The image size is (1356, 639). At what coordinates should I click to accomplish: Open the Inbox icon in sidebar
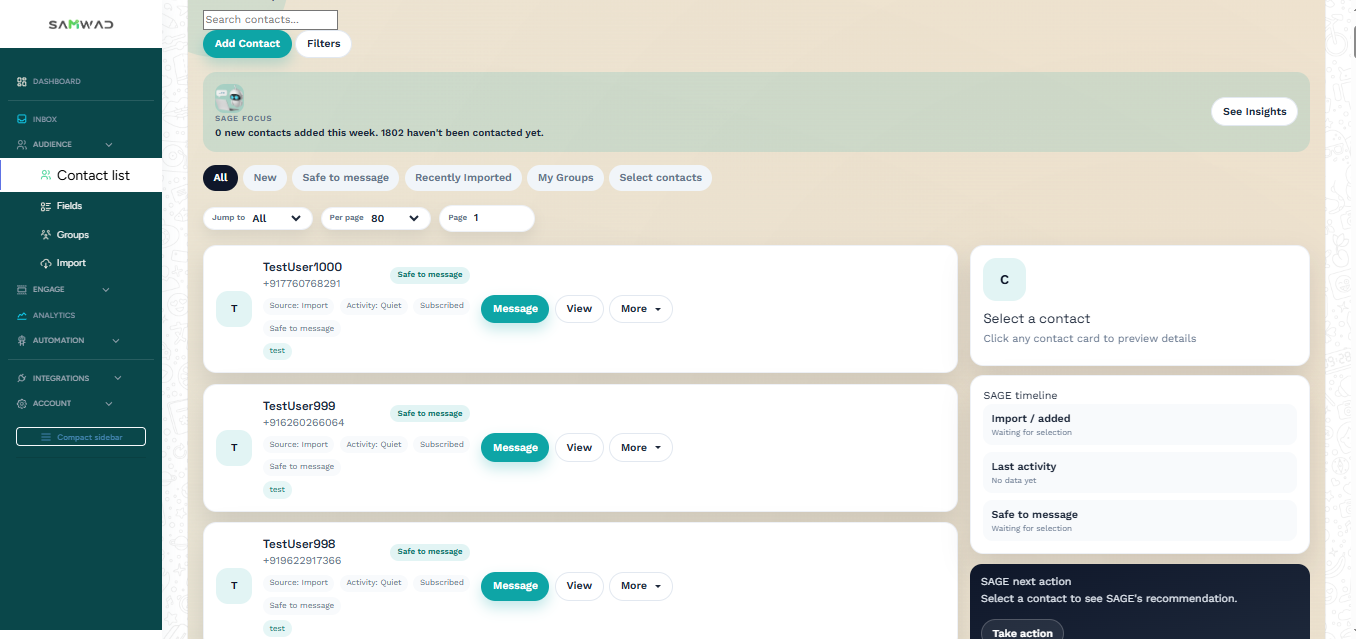click(22, 119)
